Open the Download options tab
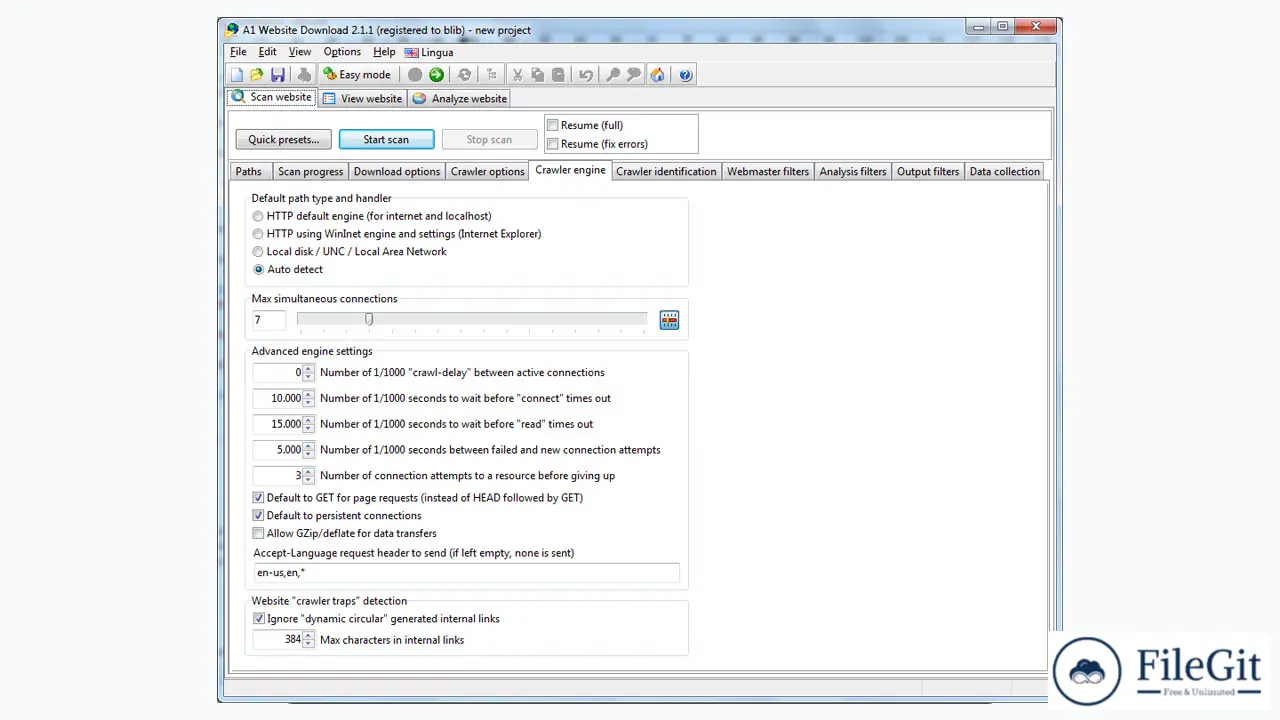This screenshot has height=720, width=1280. click(x=397, y=172)
